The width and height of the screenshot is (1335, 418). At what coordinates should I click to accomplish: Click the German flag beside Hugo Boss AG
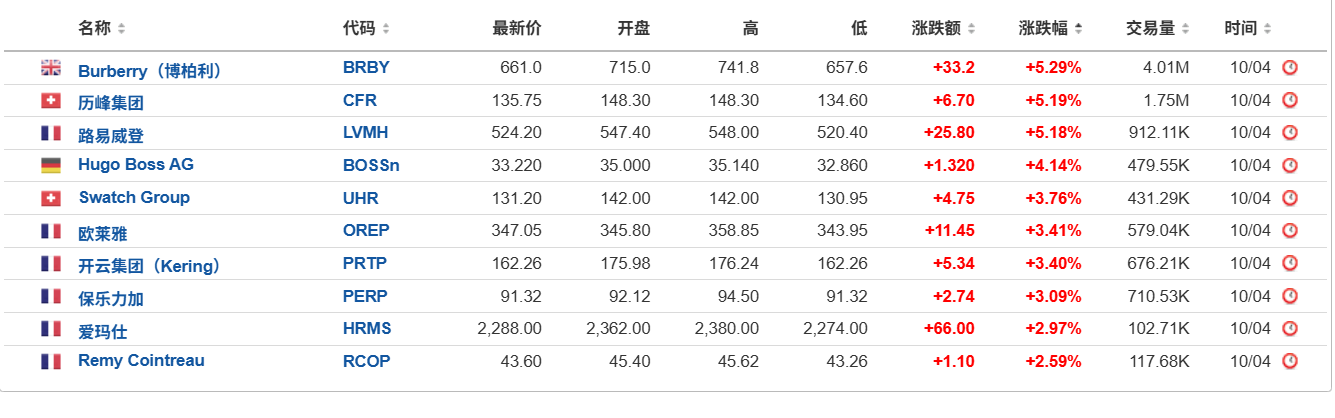[x=50, y=165]
